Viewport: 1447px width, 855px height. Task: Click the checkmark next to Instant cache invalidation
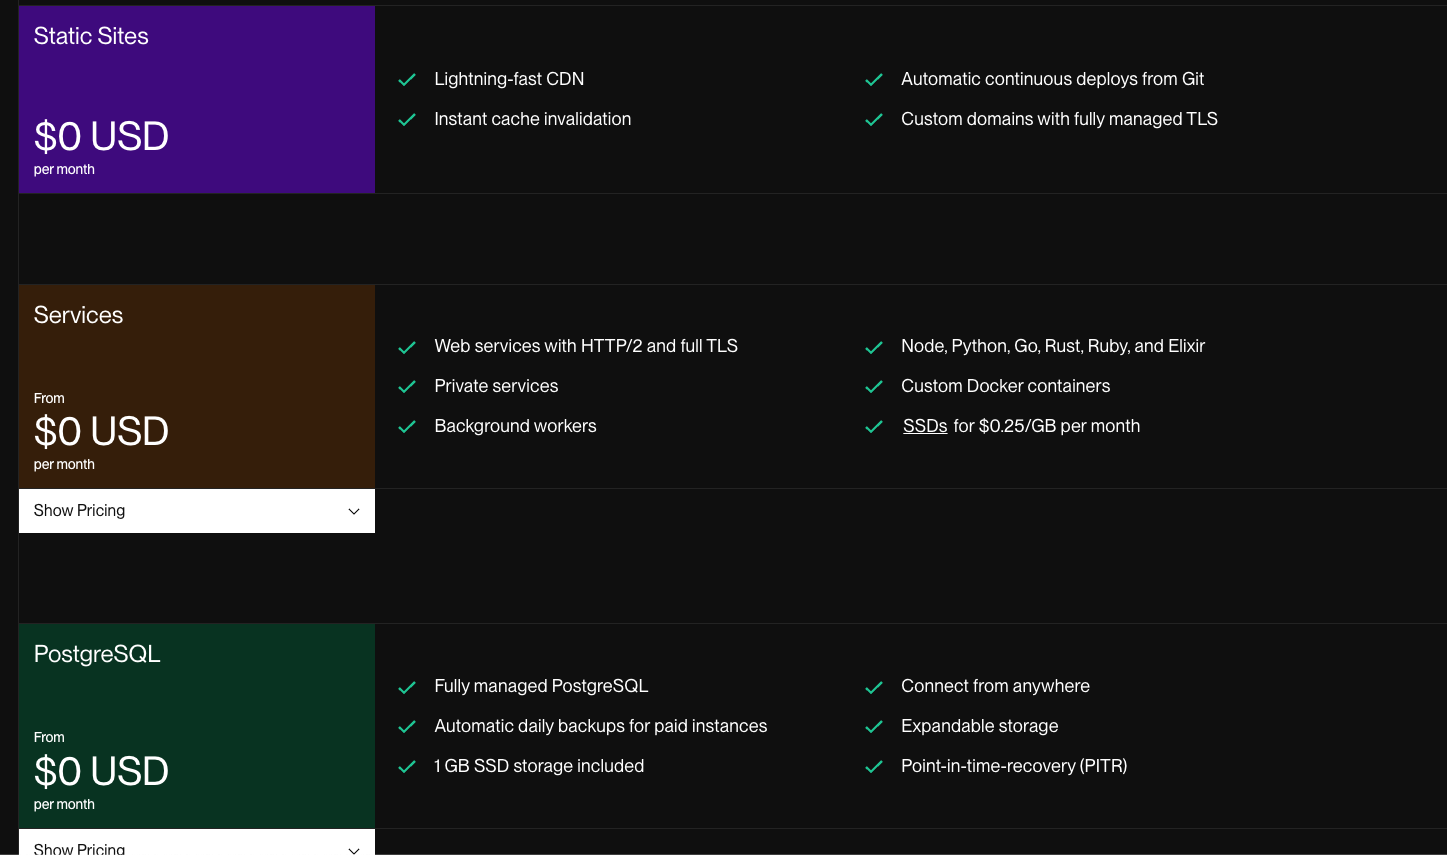click(x=407, y=120)
